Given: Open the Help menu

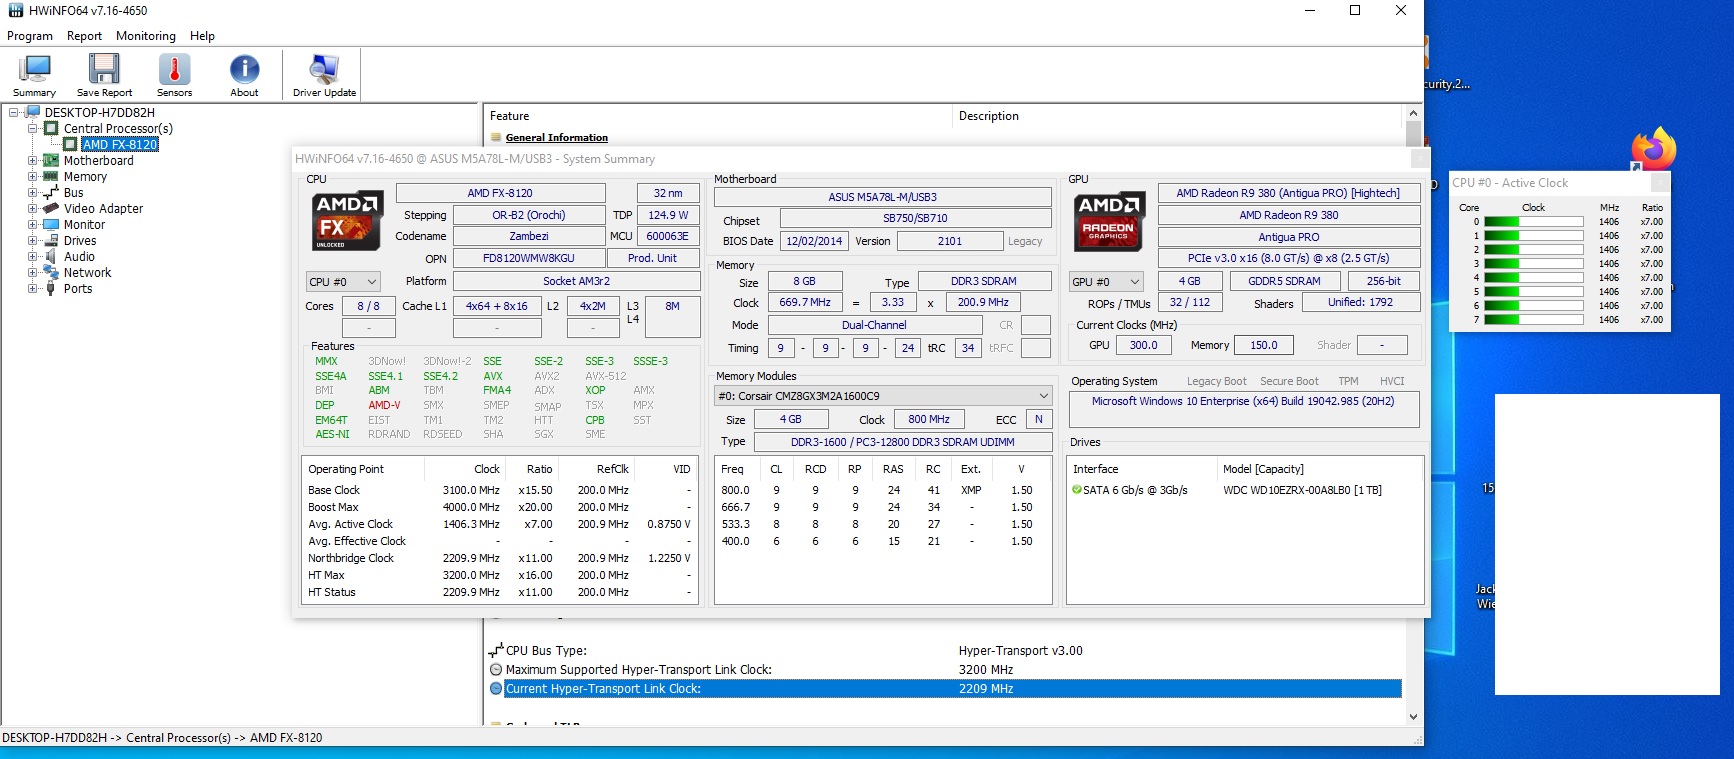Looking at the screenshot, I should 203,36.
